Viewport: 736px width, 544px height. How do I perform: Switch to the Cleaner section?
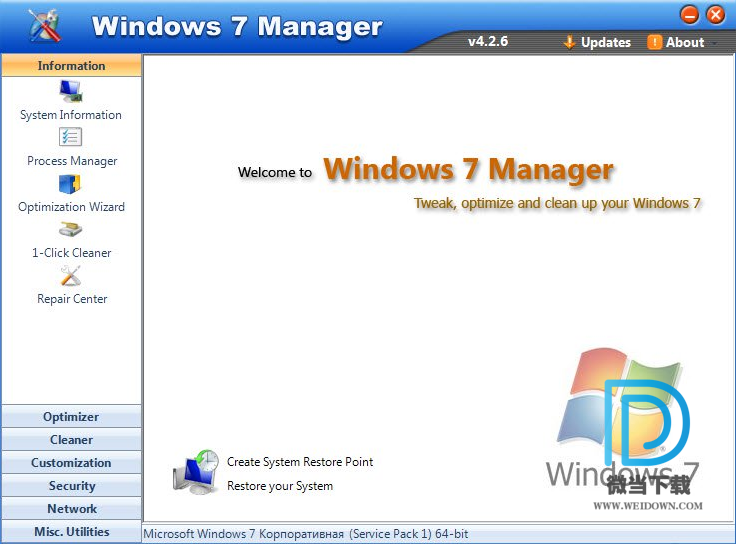(71, 439)
